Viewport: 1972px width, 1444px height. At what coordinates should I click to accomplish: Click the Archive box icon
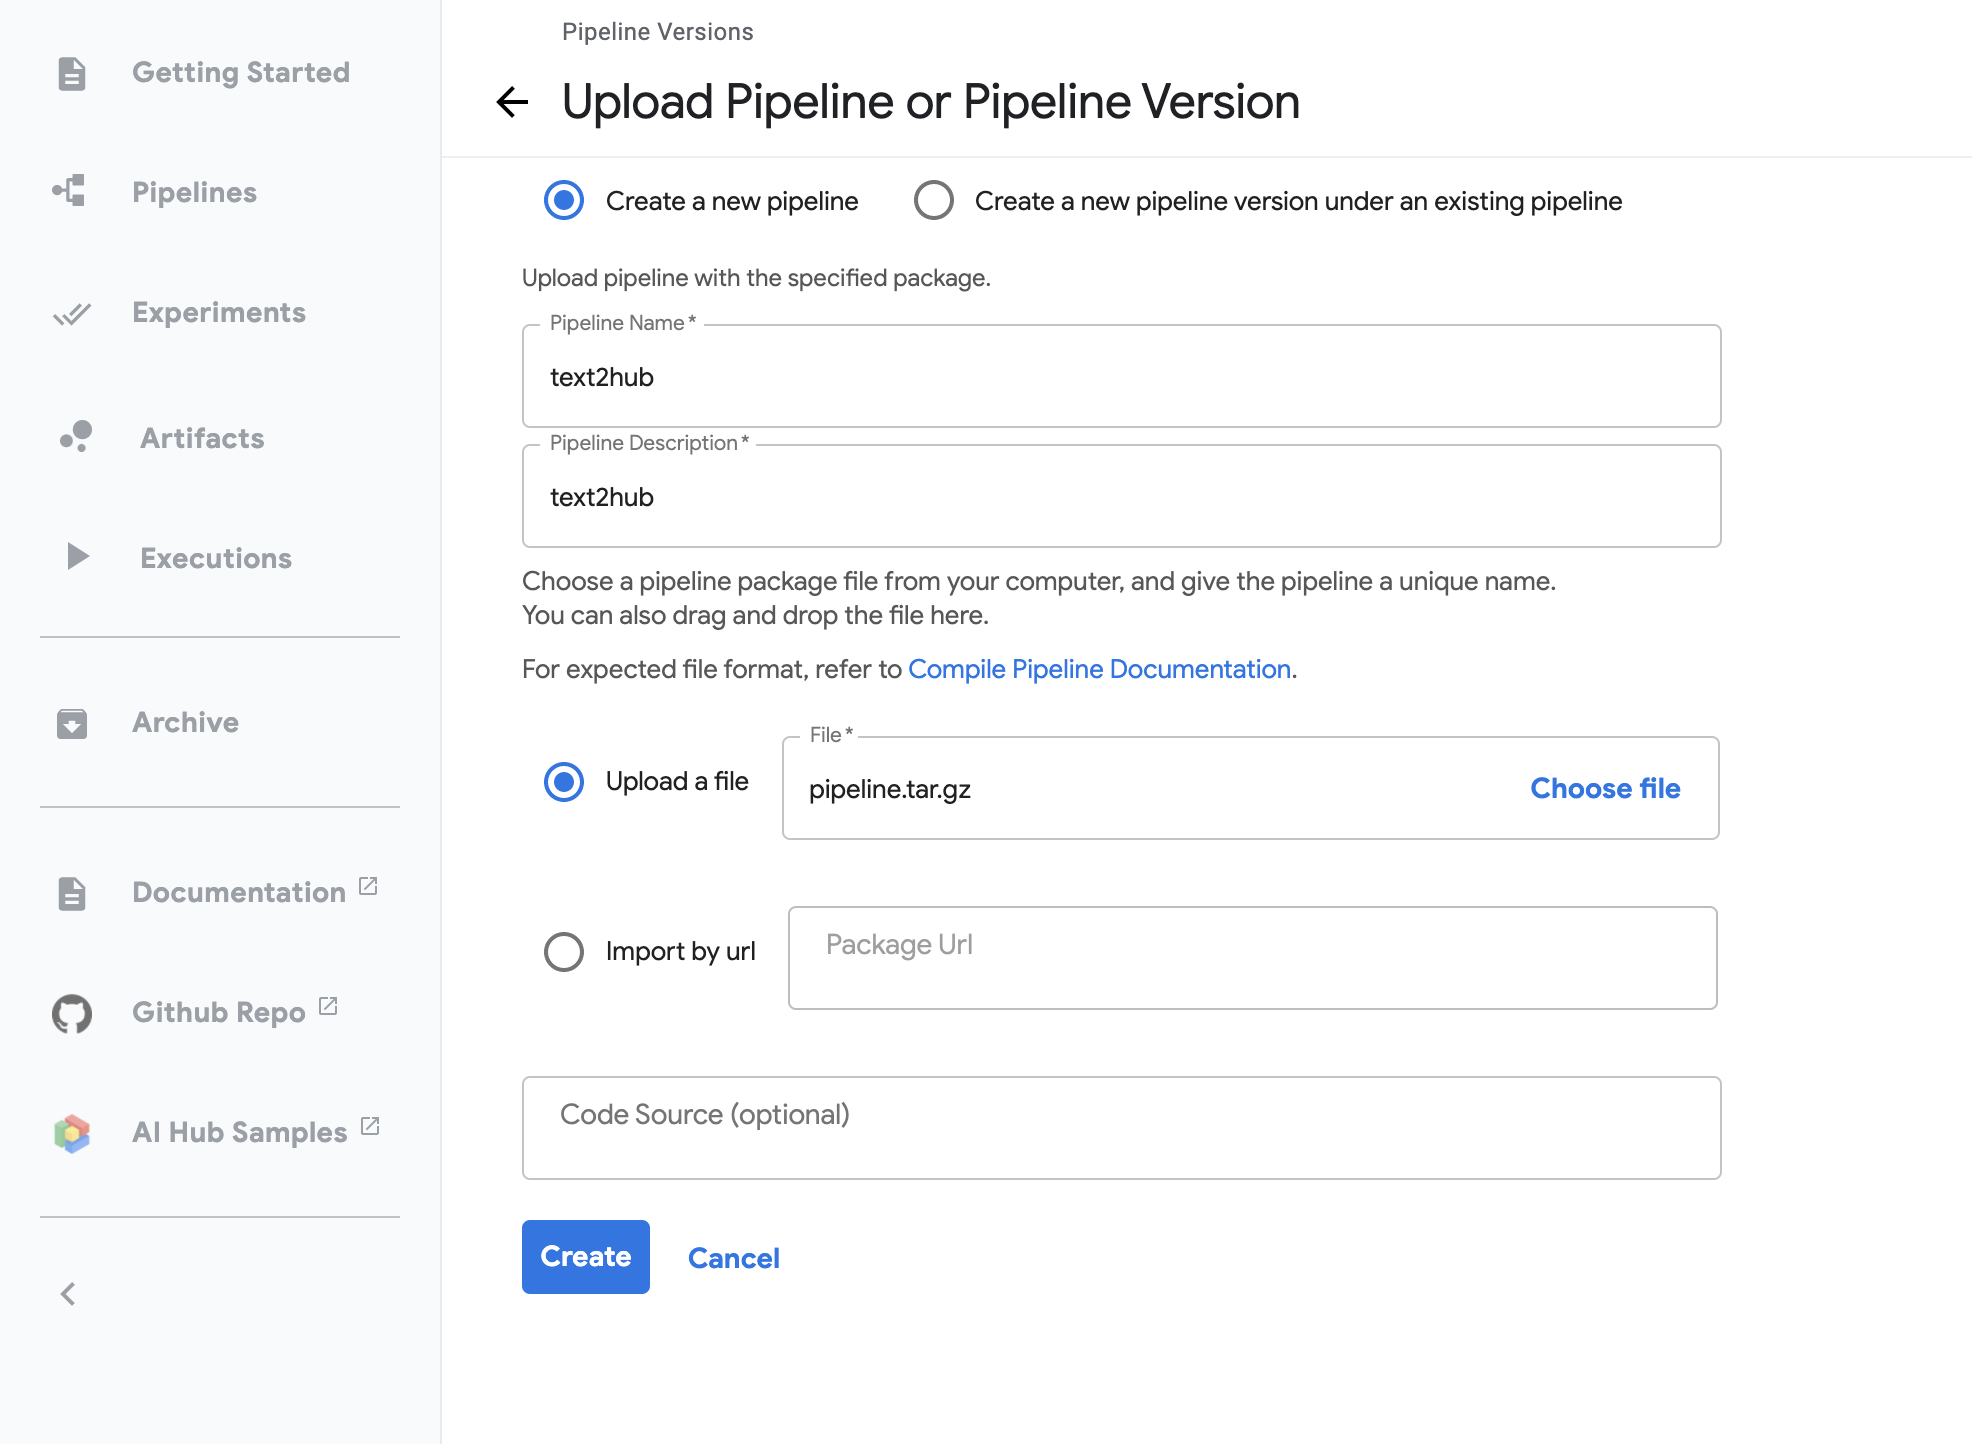(72, 723)
